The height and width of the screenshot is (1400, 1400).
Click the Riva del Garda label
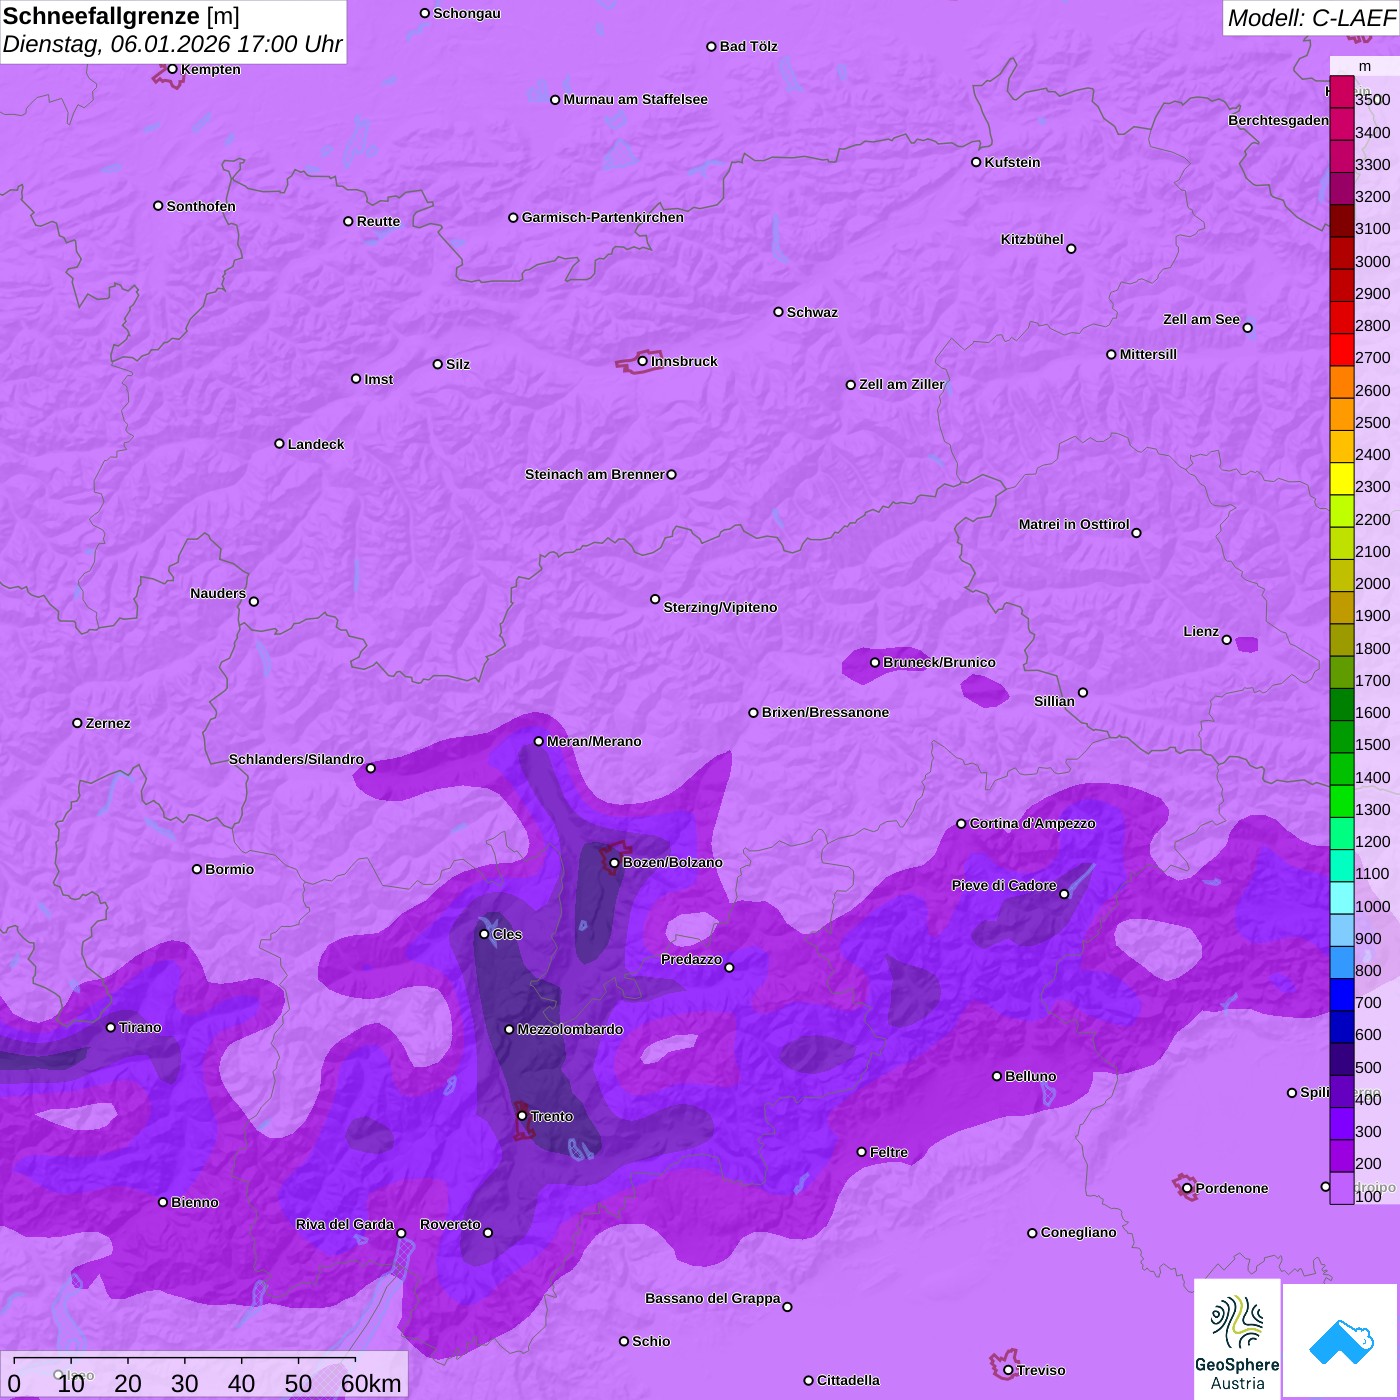pyautogui.click(x=345, y=1224)
